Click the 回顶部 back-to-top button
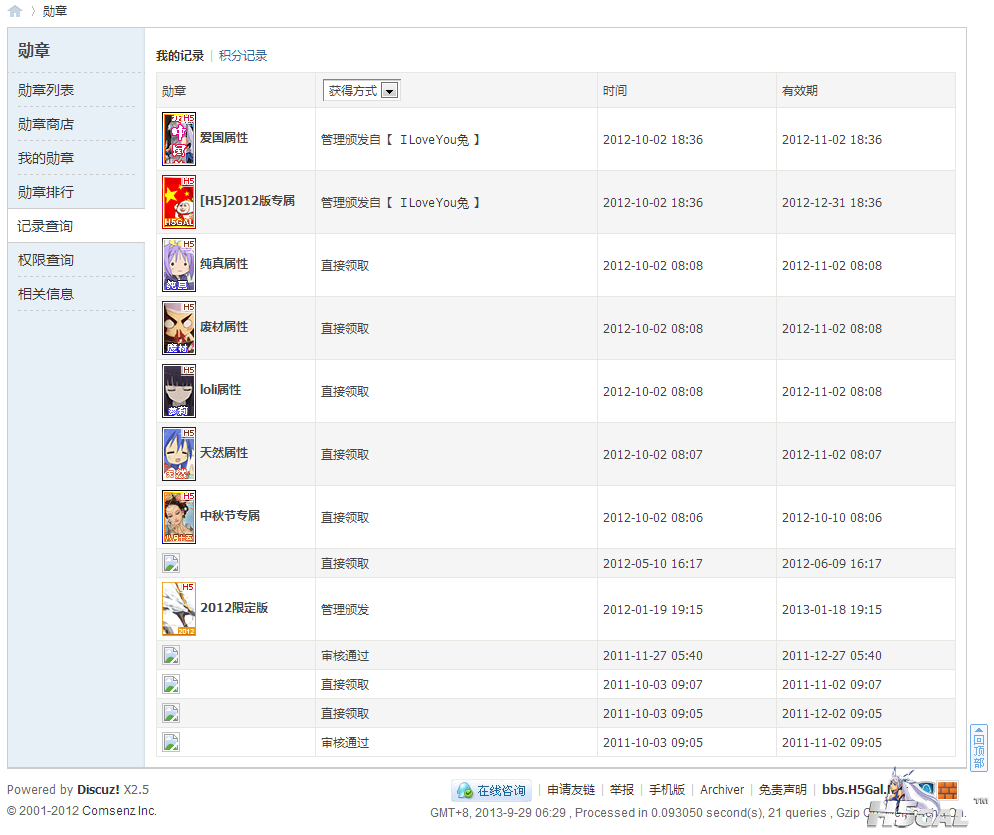The image size is (994, 835). pyautogui.click(x=978, y=748)
